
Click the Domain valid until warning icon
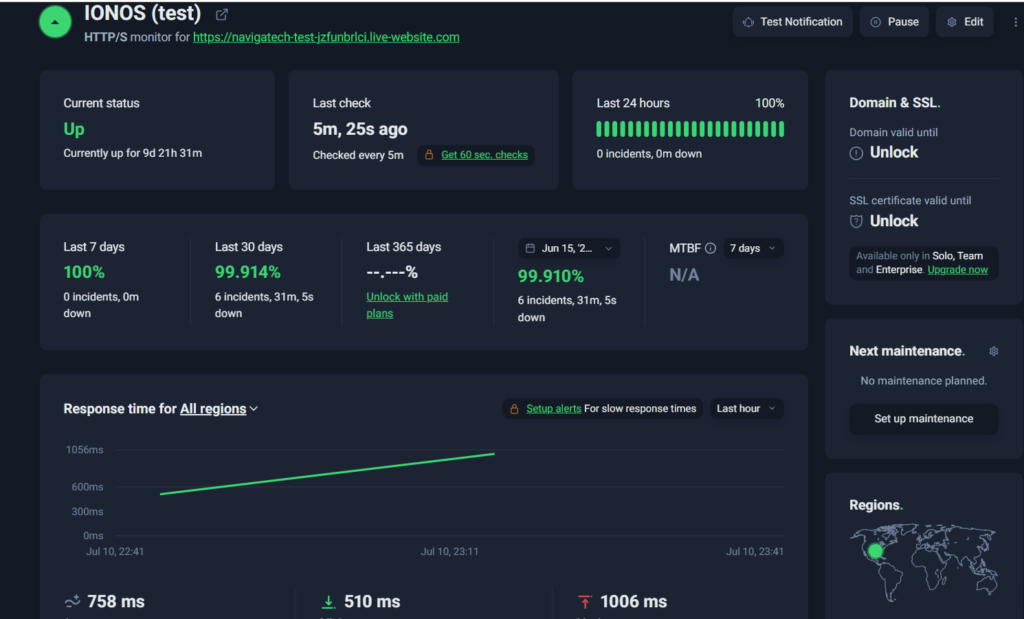tap(856, 153)
